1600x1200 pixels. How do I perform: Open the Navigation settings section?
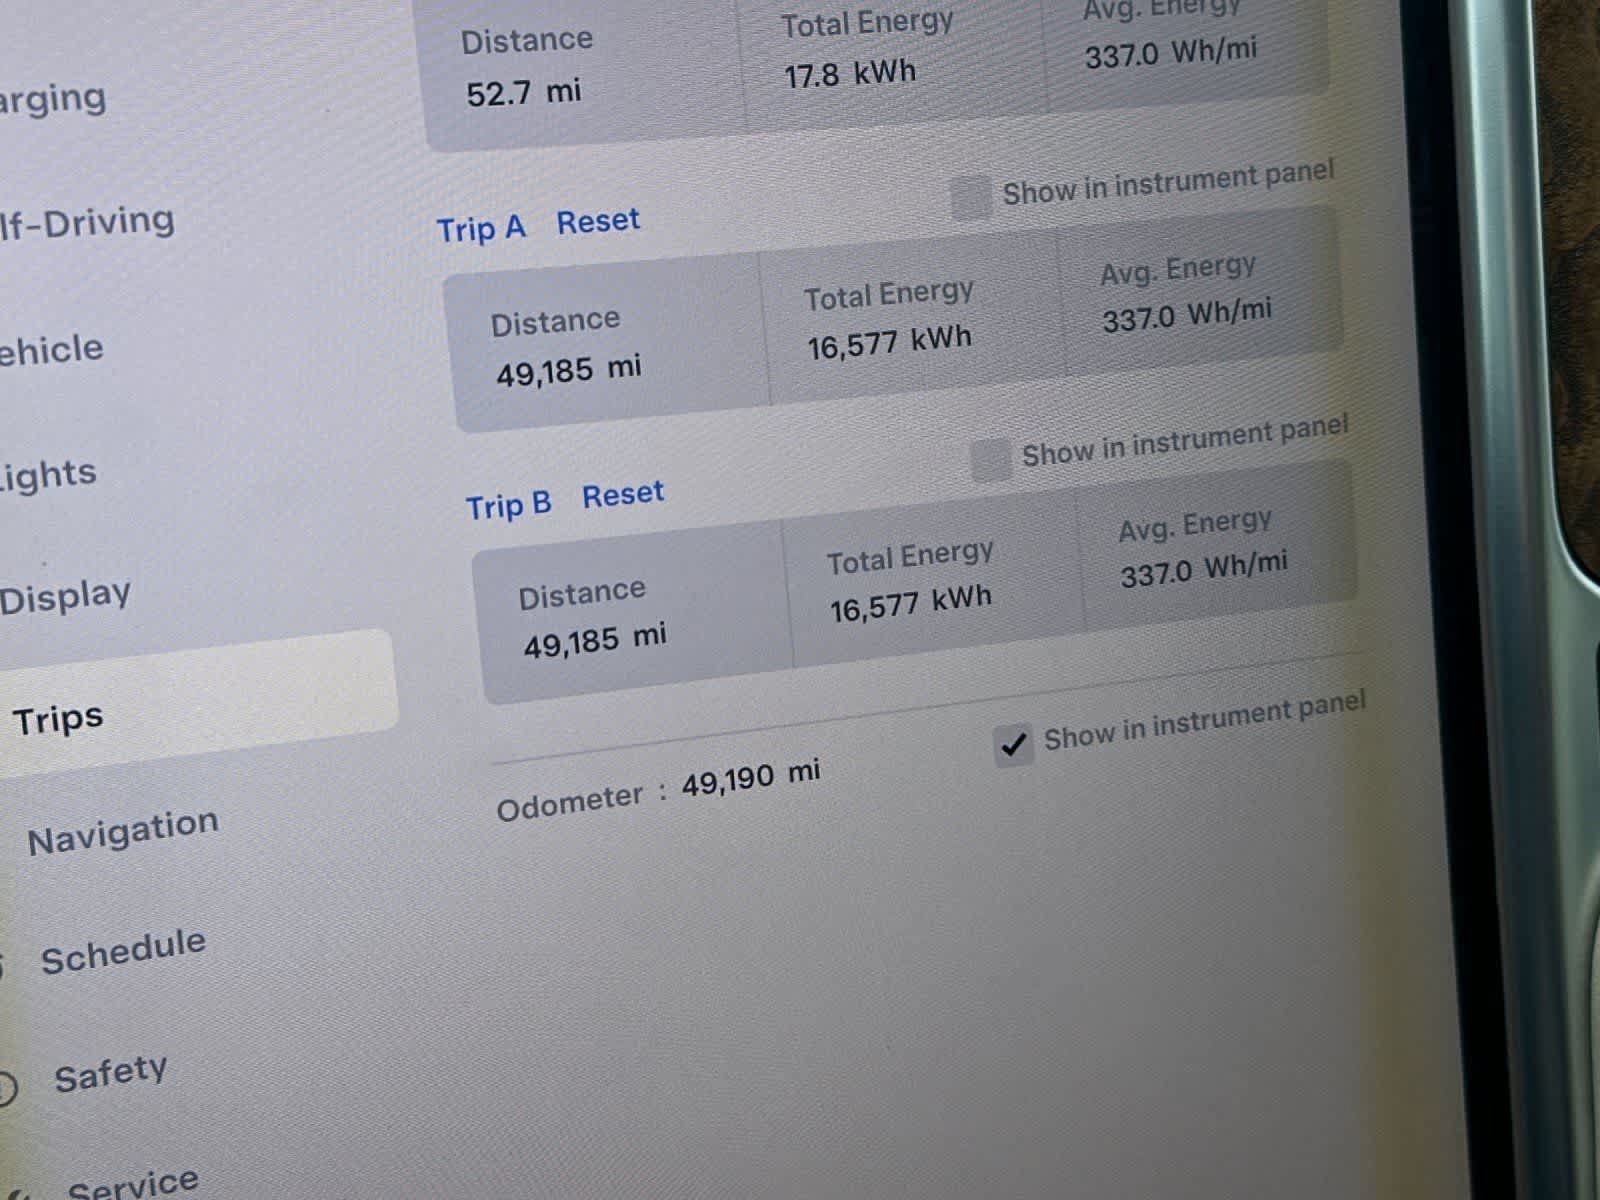click(x=123, y=831)
